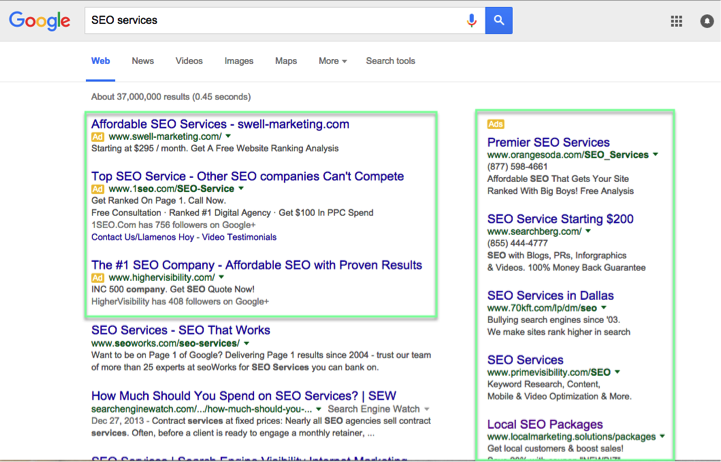This screenshot has height=462, width=721.
Task: Open Top SEO Service ad link
Action: pyautogui.click(x=247, y=177)
